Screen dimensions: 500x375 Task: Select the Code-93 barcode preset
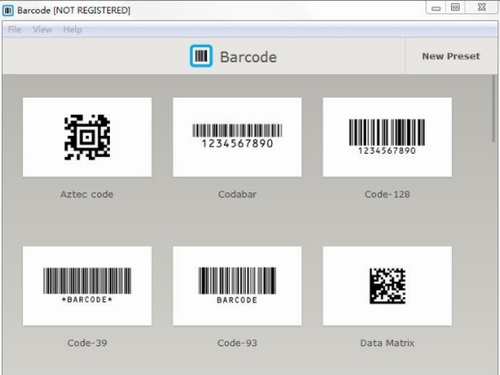click(237, 286)
